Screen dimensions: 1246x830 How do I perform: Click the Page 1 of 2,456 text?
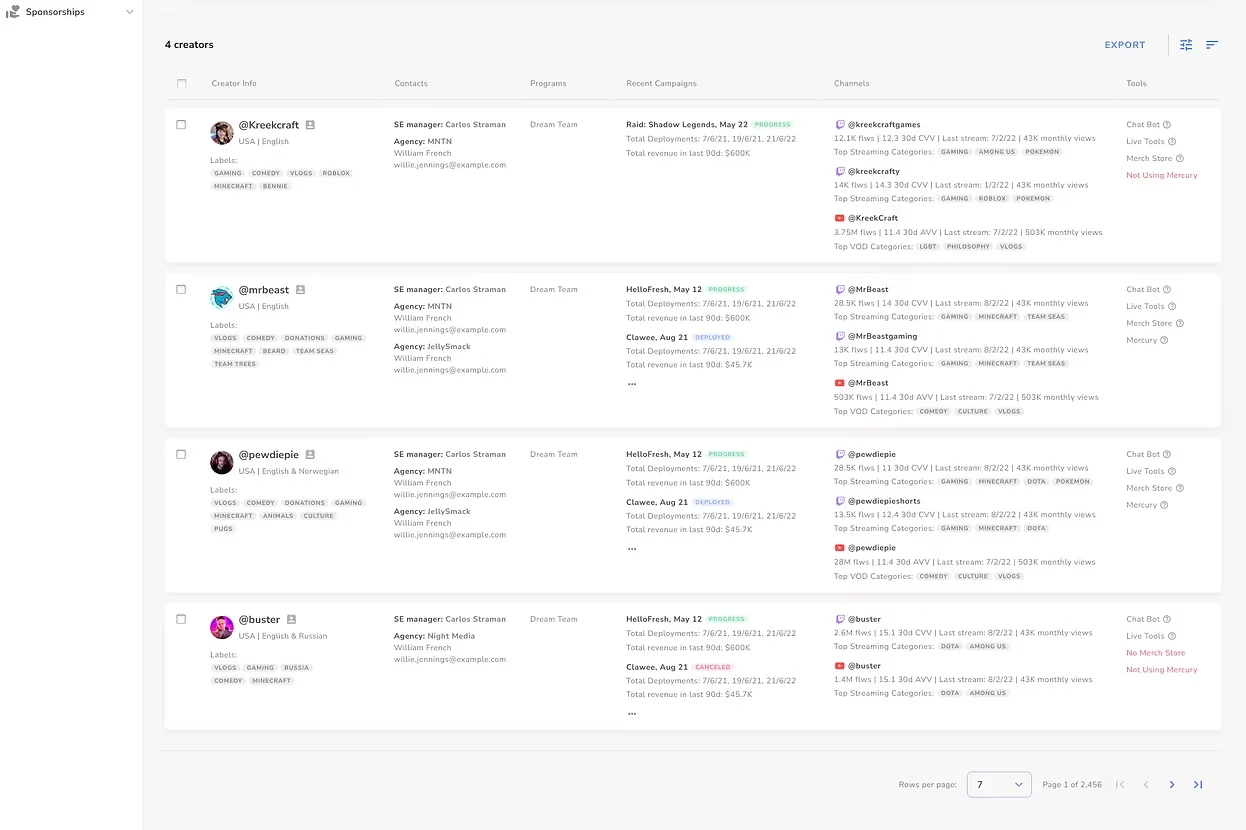click(1072, 785)
